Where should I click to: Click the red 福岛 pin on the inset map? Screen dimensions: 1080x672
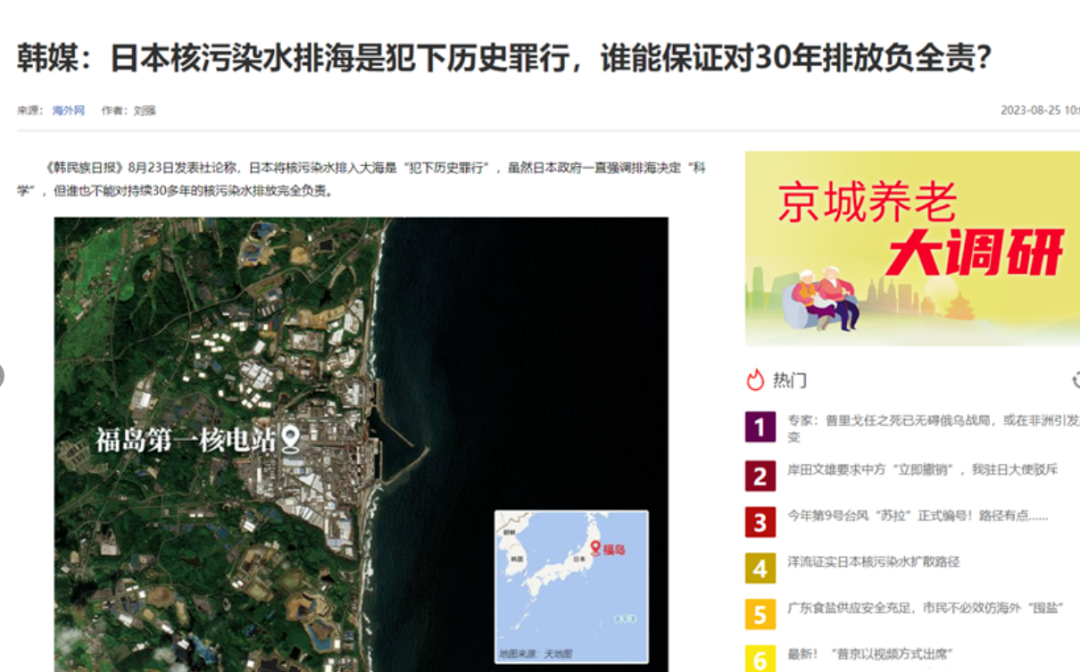(596, 547)
